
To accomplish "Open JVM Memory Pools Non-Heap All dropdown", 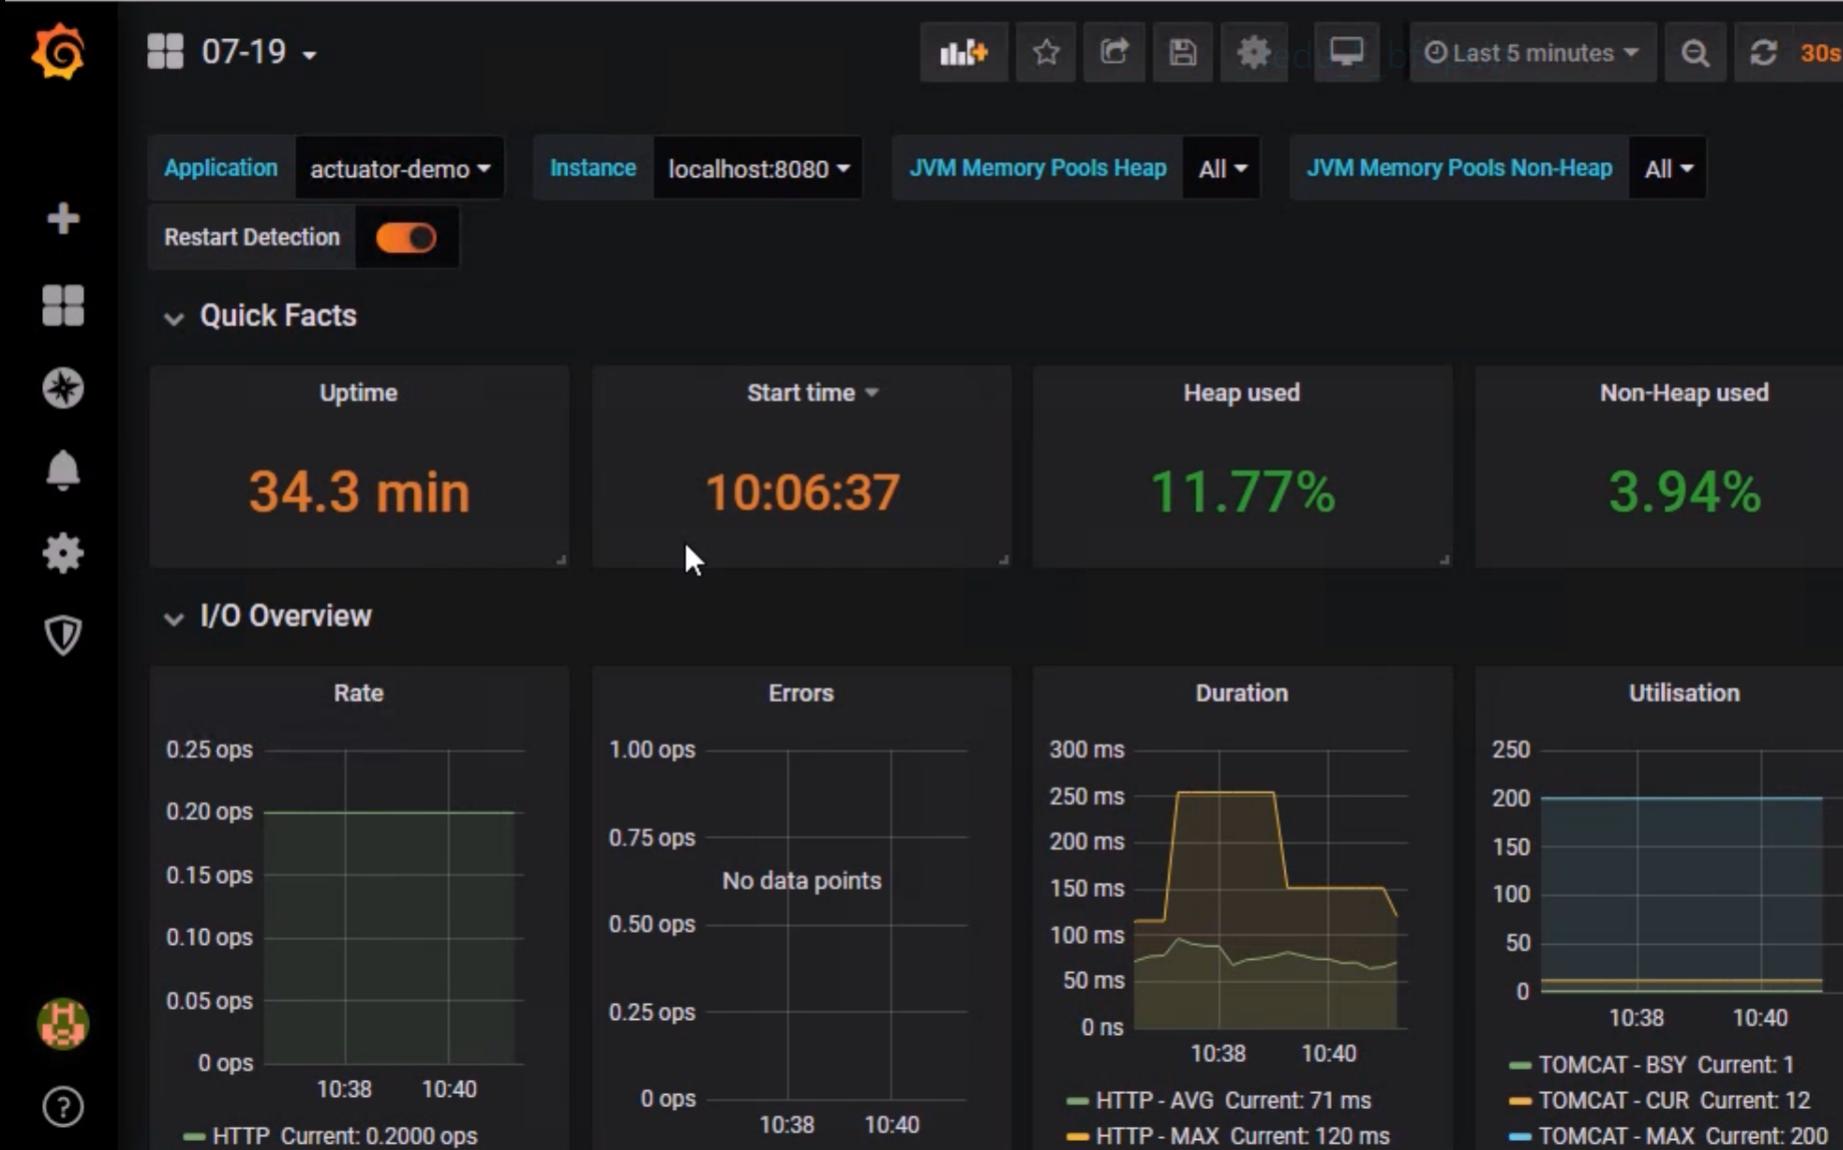I will [x=1668, y=169].
